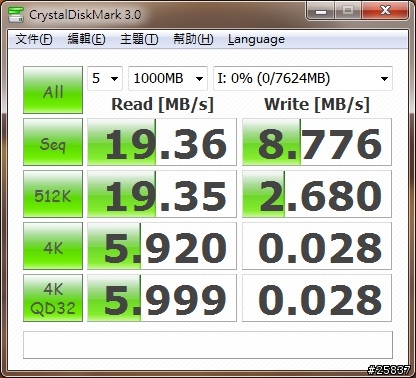
Task: Open the 文件(F) menu
Action: [34, 39]
